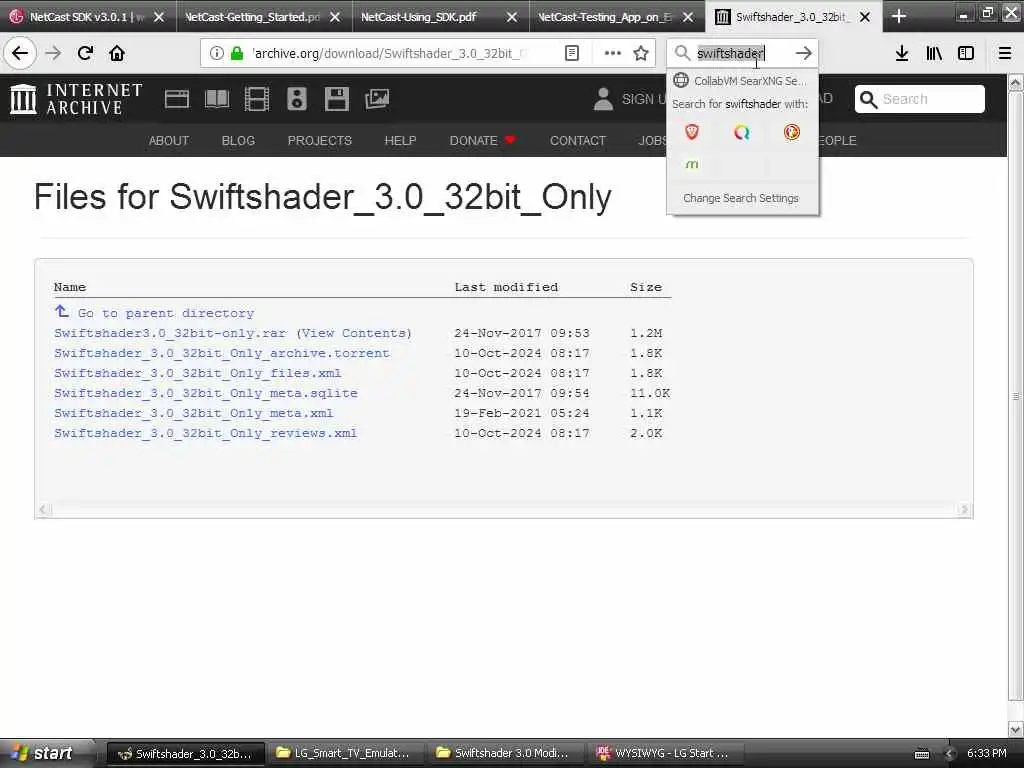Open Swiftshader_3.0_32bit_Only_reviews.xml
This screenshot has height=768, width=1024.
click(x=205, y=433)
